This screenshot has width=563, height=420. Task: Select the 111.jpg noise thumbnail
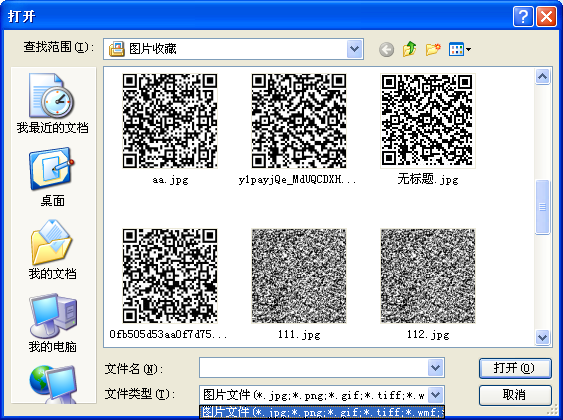(x=299, y=276)
